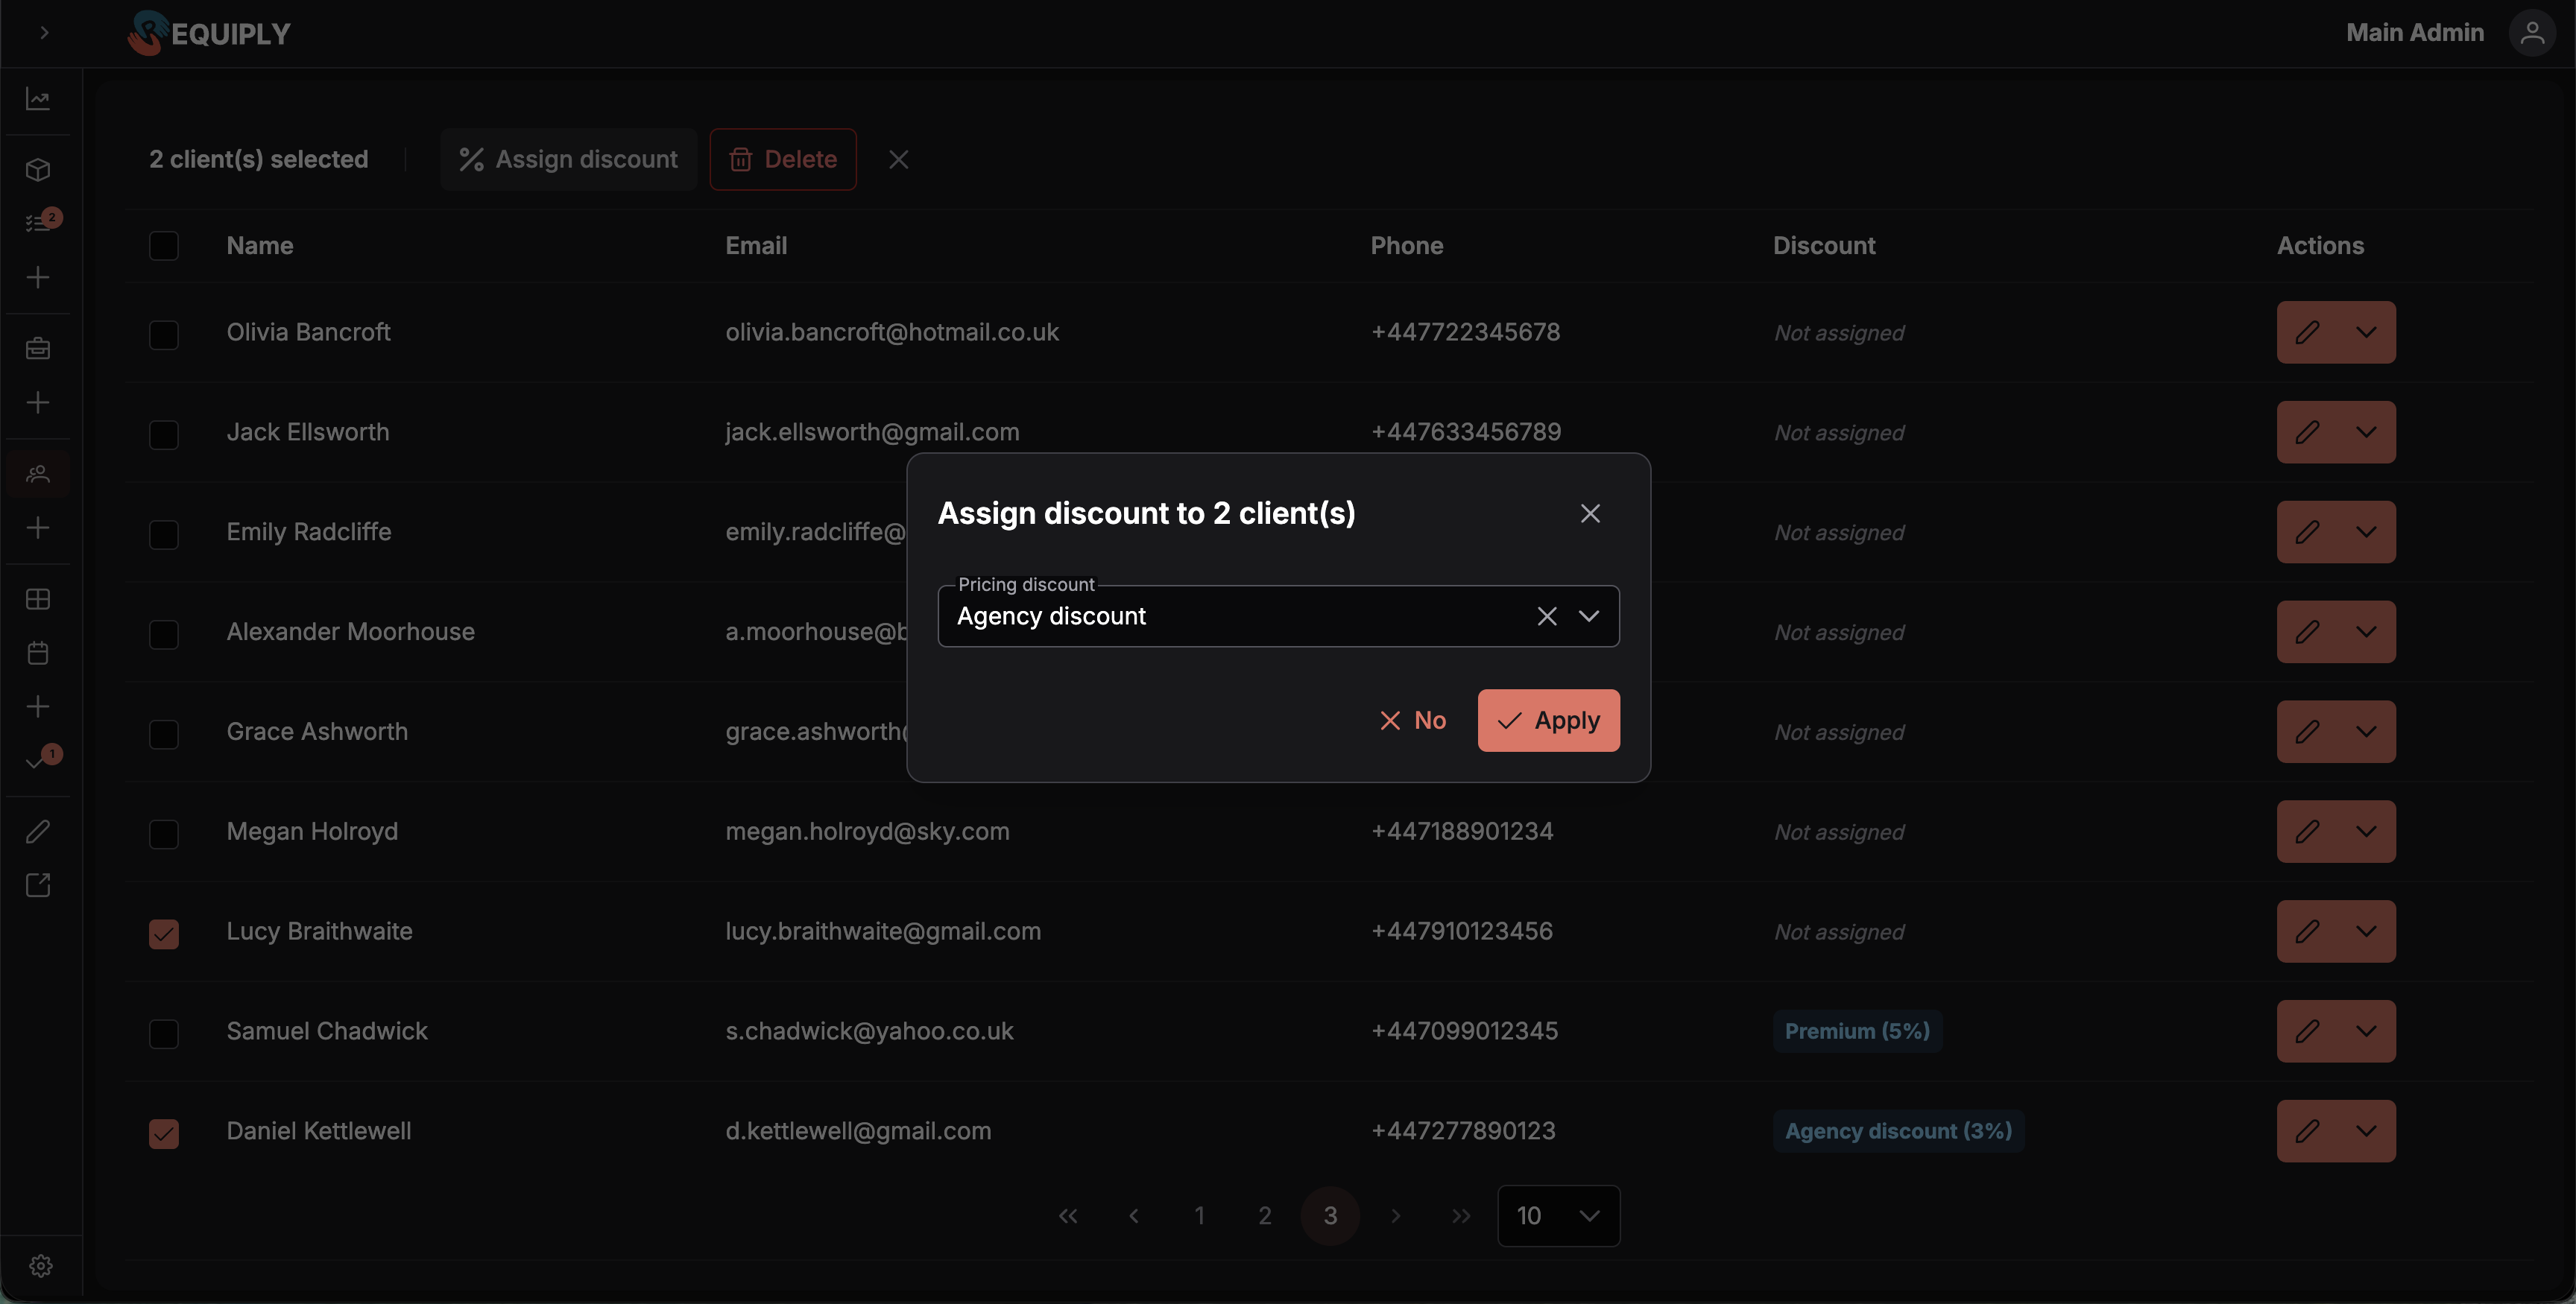Click the external link sidebar icon
Image resolution: width=2576 pixels, height=1304 pixels.
tap(38, 885)
